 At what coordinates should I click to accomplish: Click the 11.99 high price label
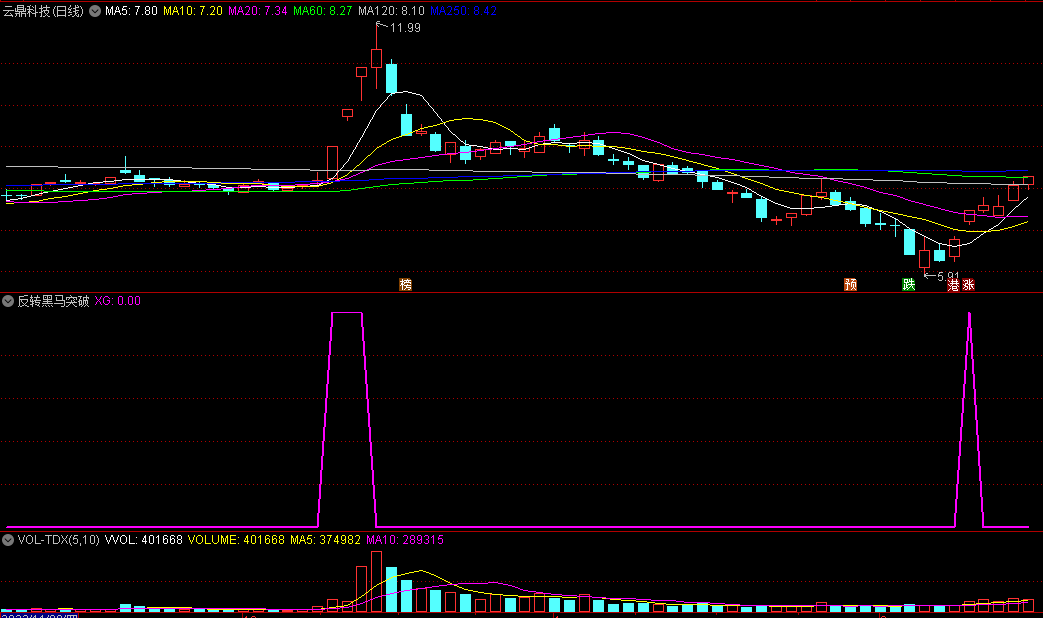coord(405,28)
